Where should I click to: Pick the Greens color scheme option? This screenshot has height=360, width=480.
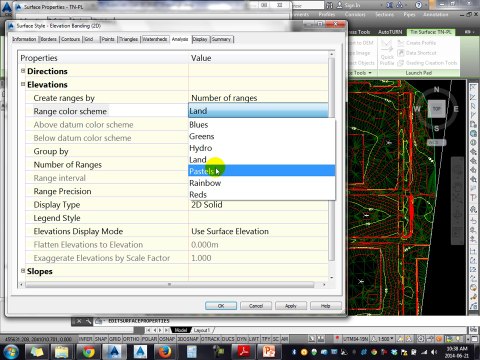tap(261, 136)
